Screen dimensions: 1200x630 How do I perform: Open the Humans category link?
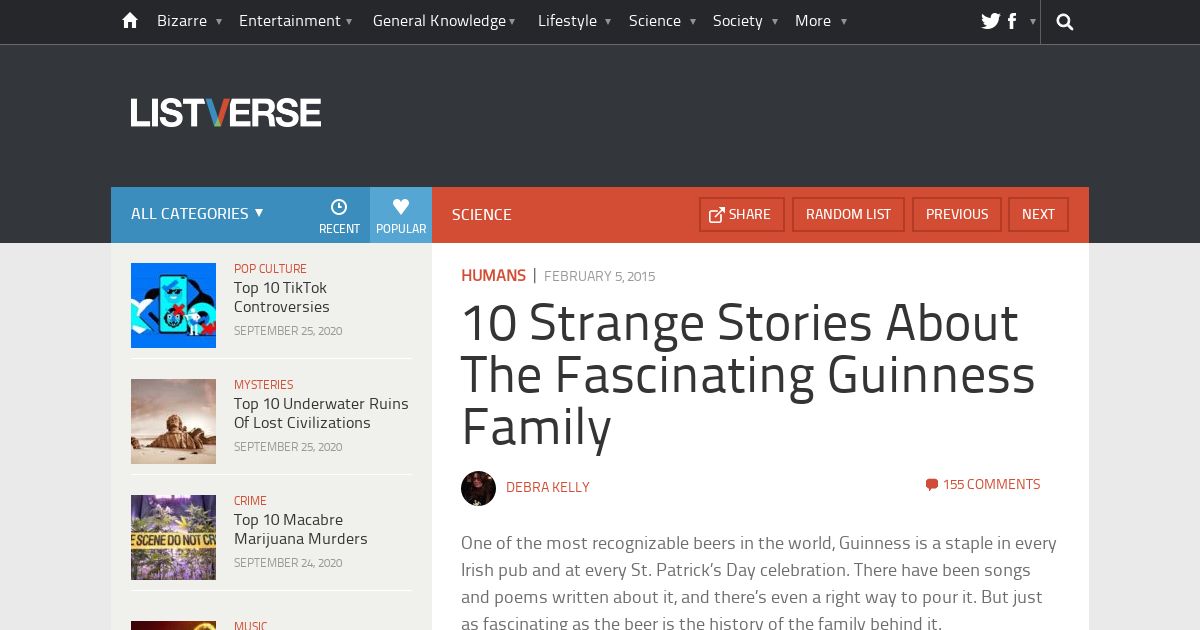[x=493, y=275]
